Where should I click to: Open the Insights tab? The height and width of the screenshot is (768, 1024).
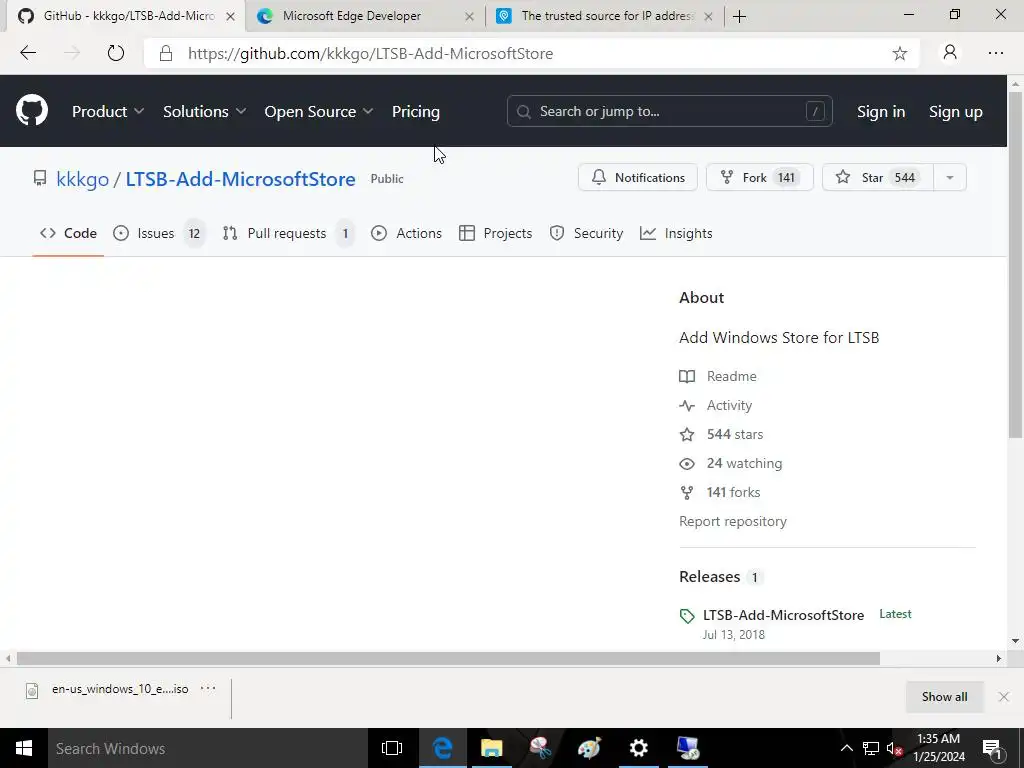[677, 233]
